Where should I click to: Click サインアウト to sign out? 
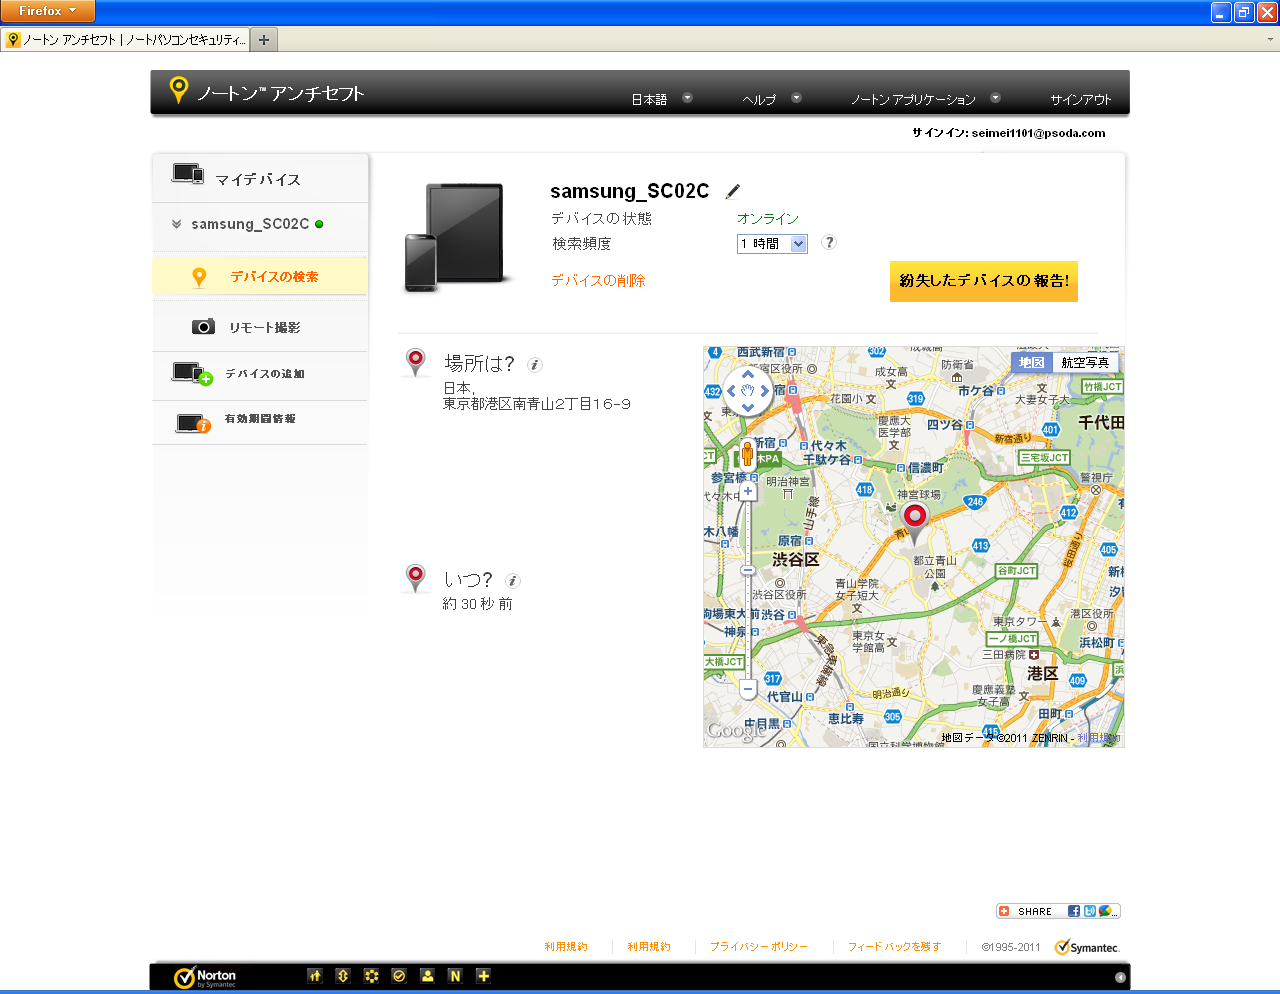[1081, 99]
